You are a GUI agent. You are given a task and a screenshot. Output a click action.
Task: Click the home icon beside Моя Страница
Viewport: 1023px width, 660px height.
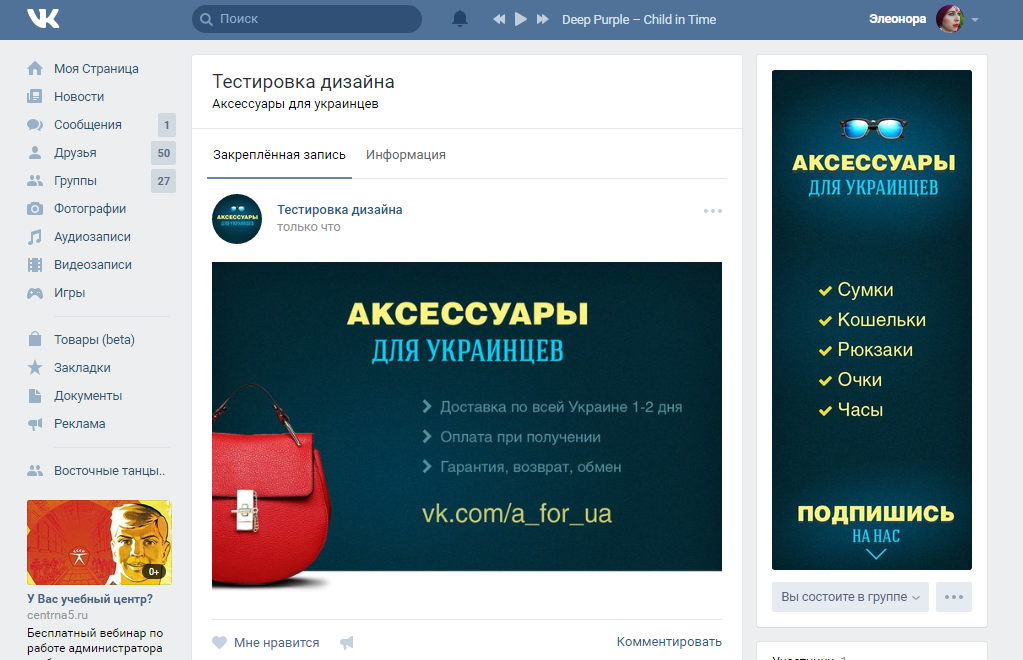[35, 68]
